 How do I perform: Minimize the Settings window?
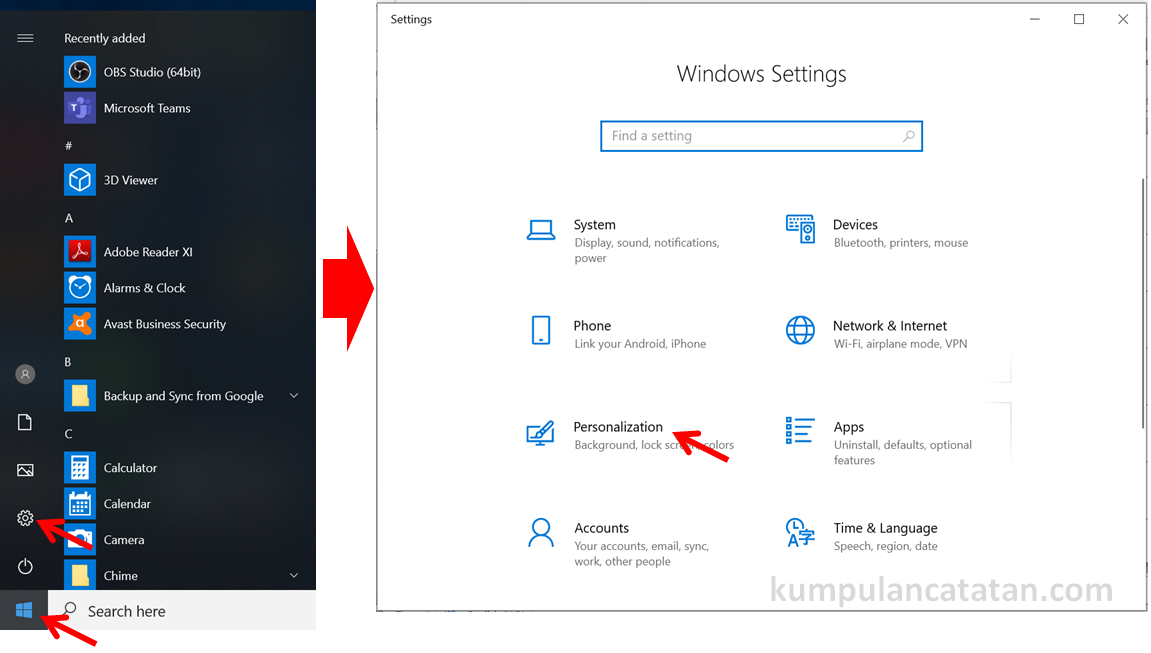click(1034, 19)
